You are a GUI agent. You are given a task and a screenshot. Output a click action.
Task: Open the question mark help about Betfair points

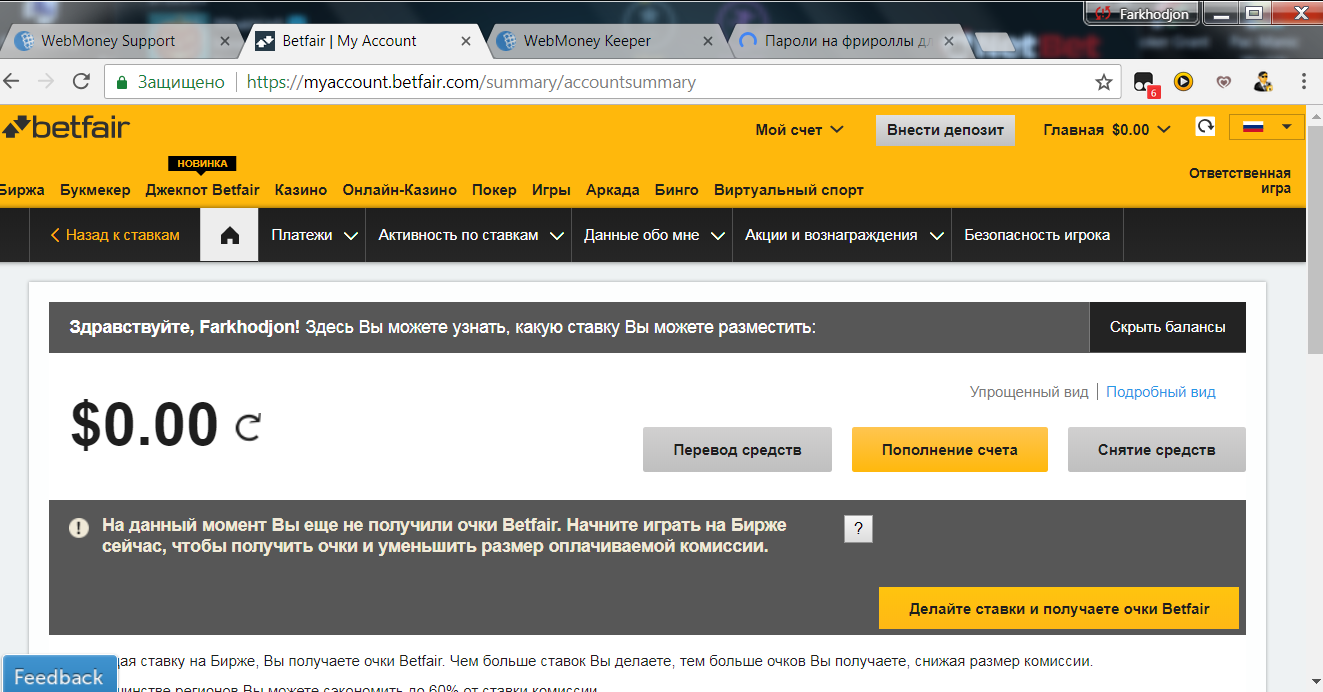pyautogui.click(x=858, y=529)
